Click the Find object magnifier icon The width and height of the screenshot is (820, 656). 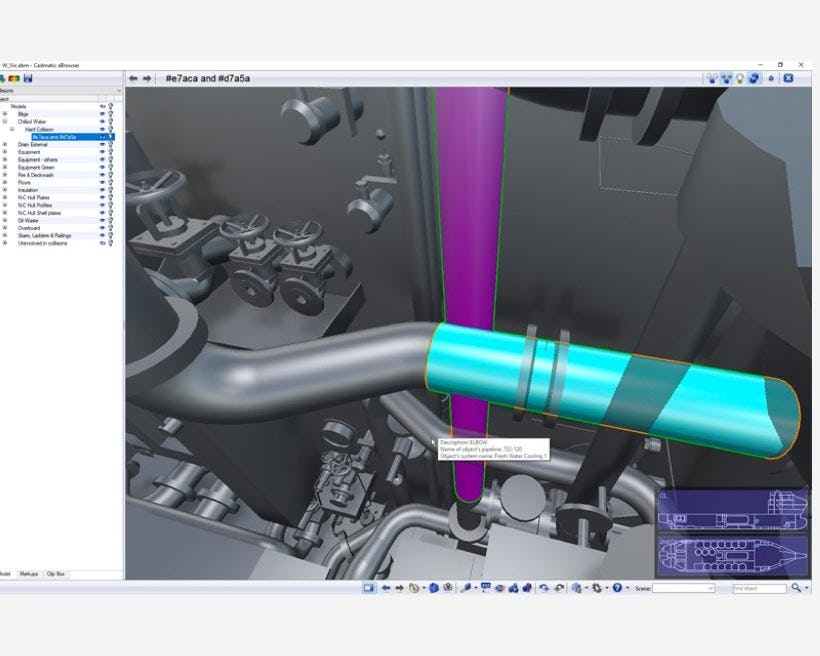796,588
